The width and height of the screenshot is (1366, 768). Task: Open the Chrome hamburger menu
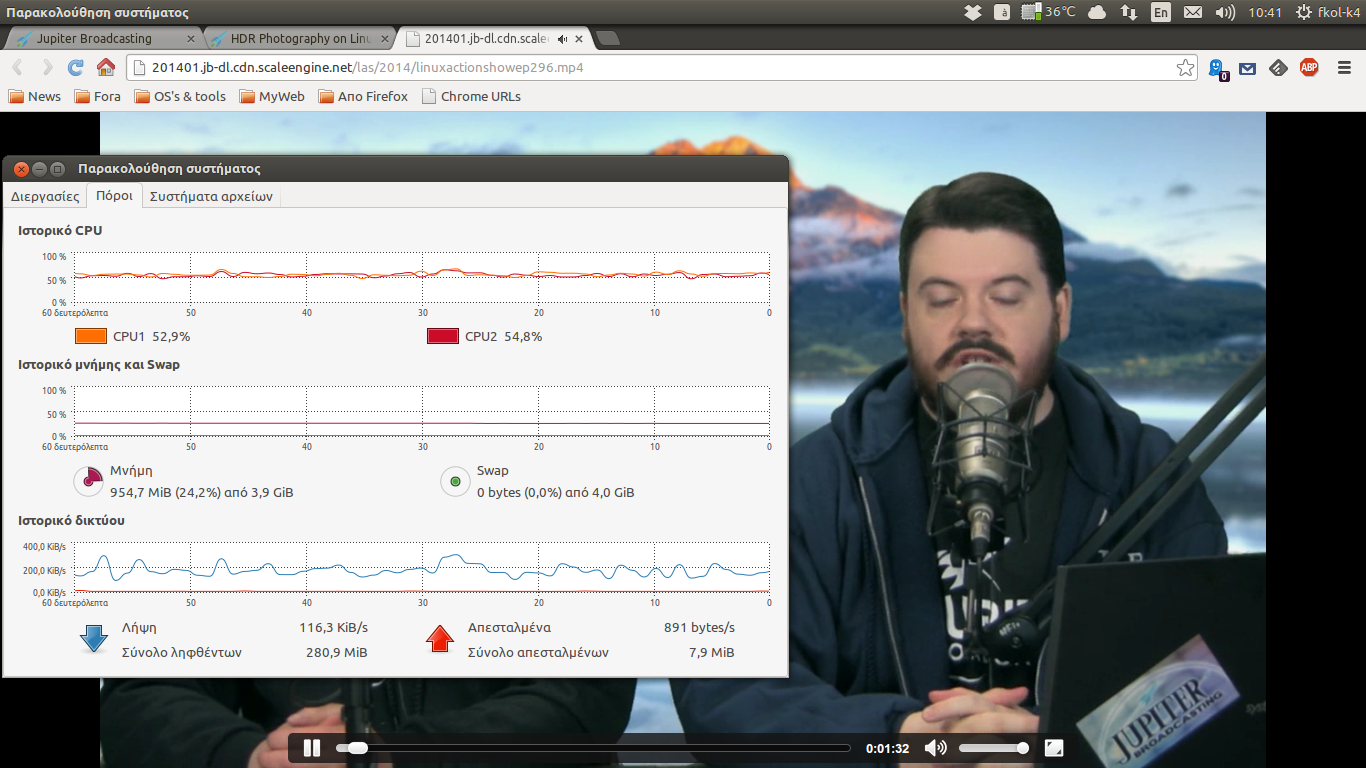(1345, 68)
